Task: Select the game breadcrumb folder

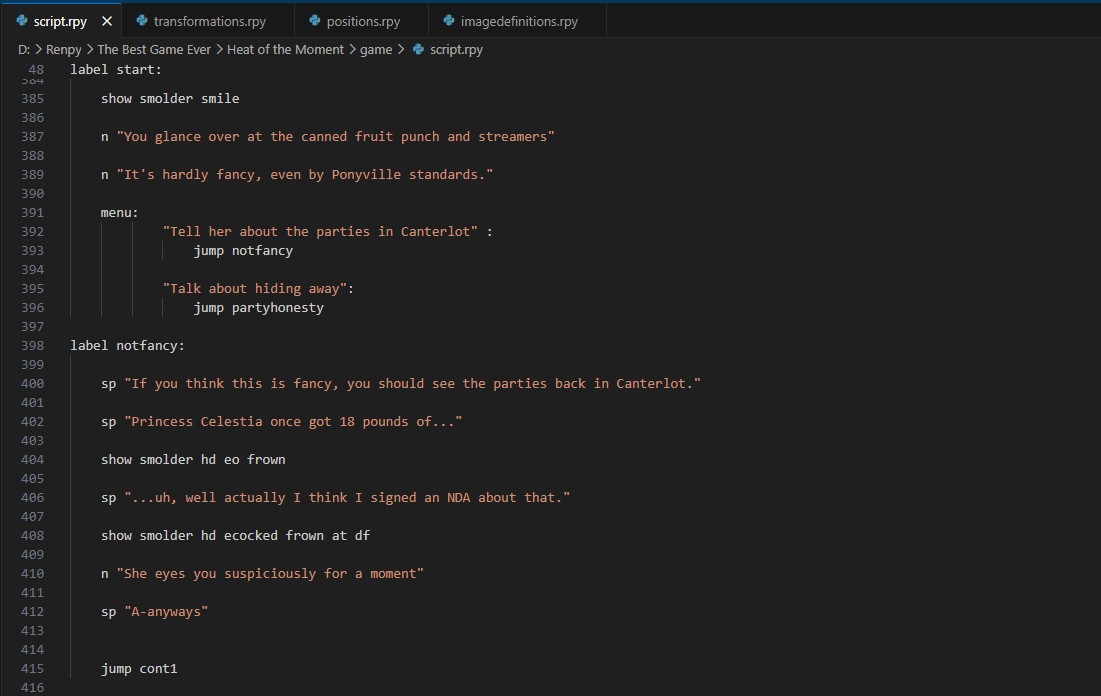Action: (376, 49)
